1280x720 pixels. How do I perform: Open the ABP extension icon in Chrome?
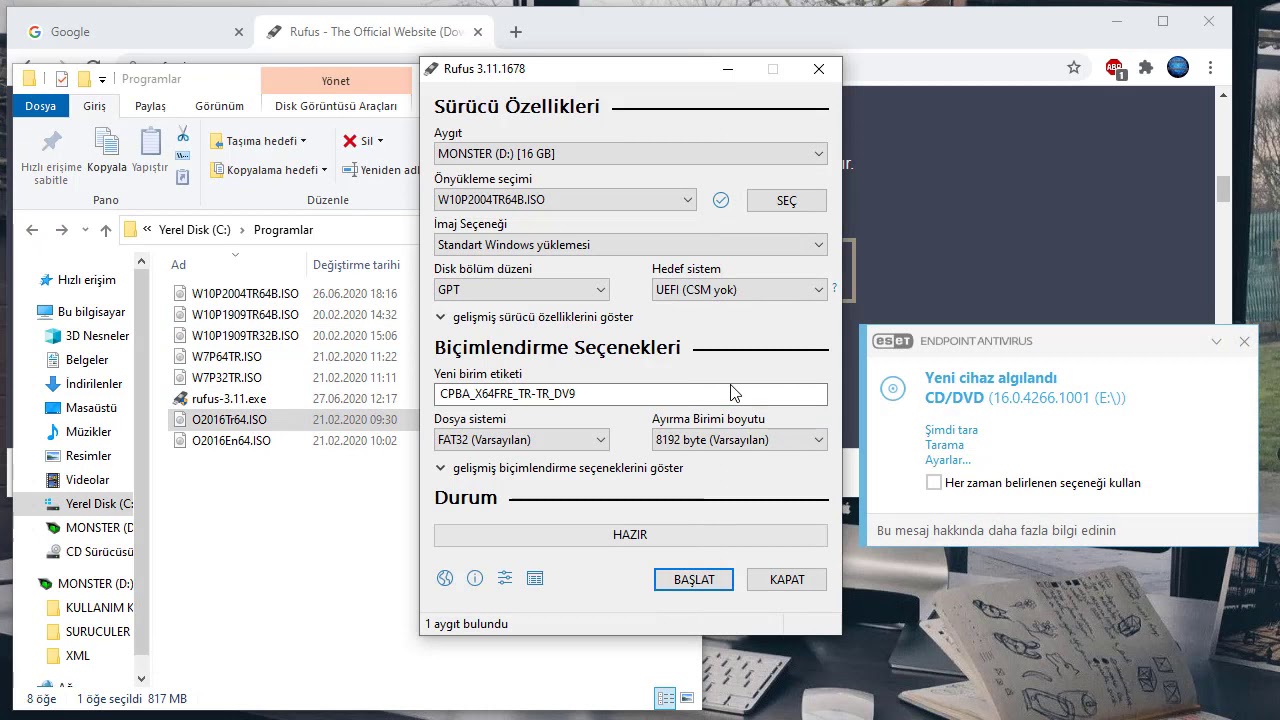tap(1115, 68)
